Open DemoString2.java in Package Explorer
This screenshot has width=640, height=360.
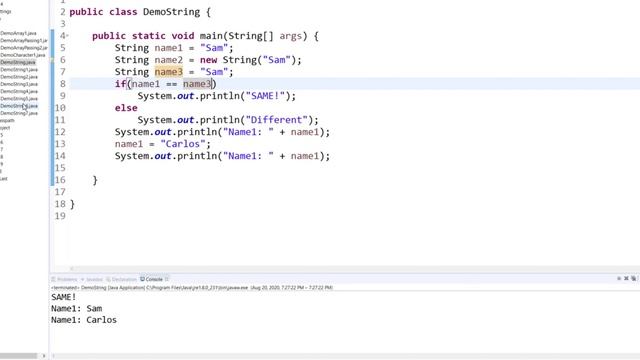pos(19,77)
